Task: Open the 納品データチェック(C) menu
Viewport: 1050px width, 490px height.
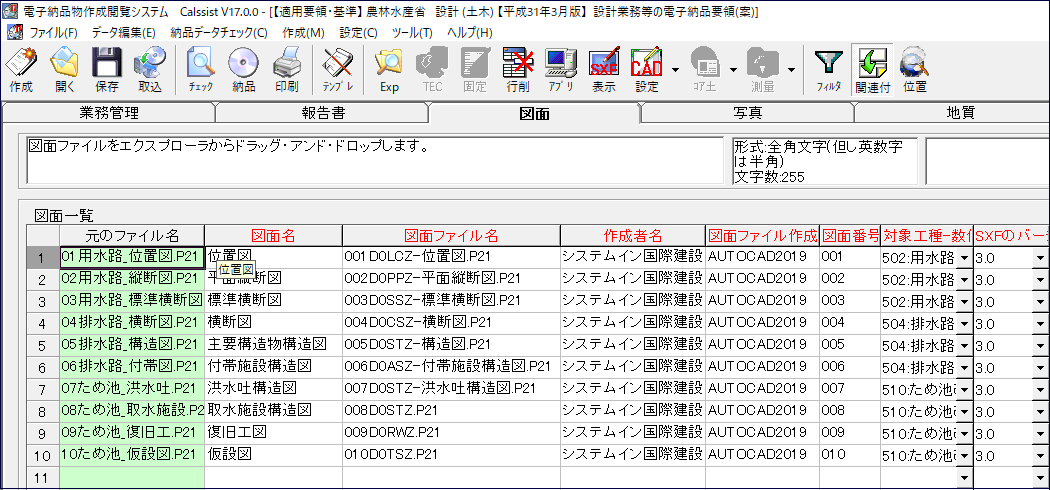Action: tap(219, 32)
